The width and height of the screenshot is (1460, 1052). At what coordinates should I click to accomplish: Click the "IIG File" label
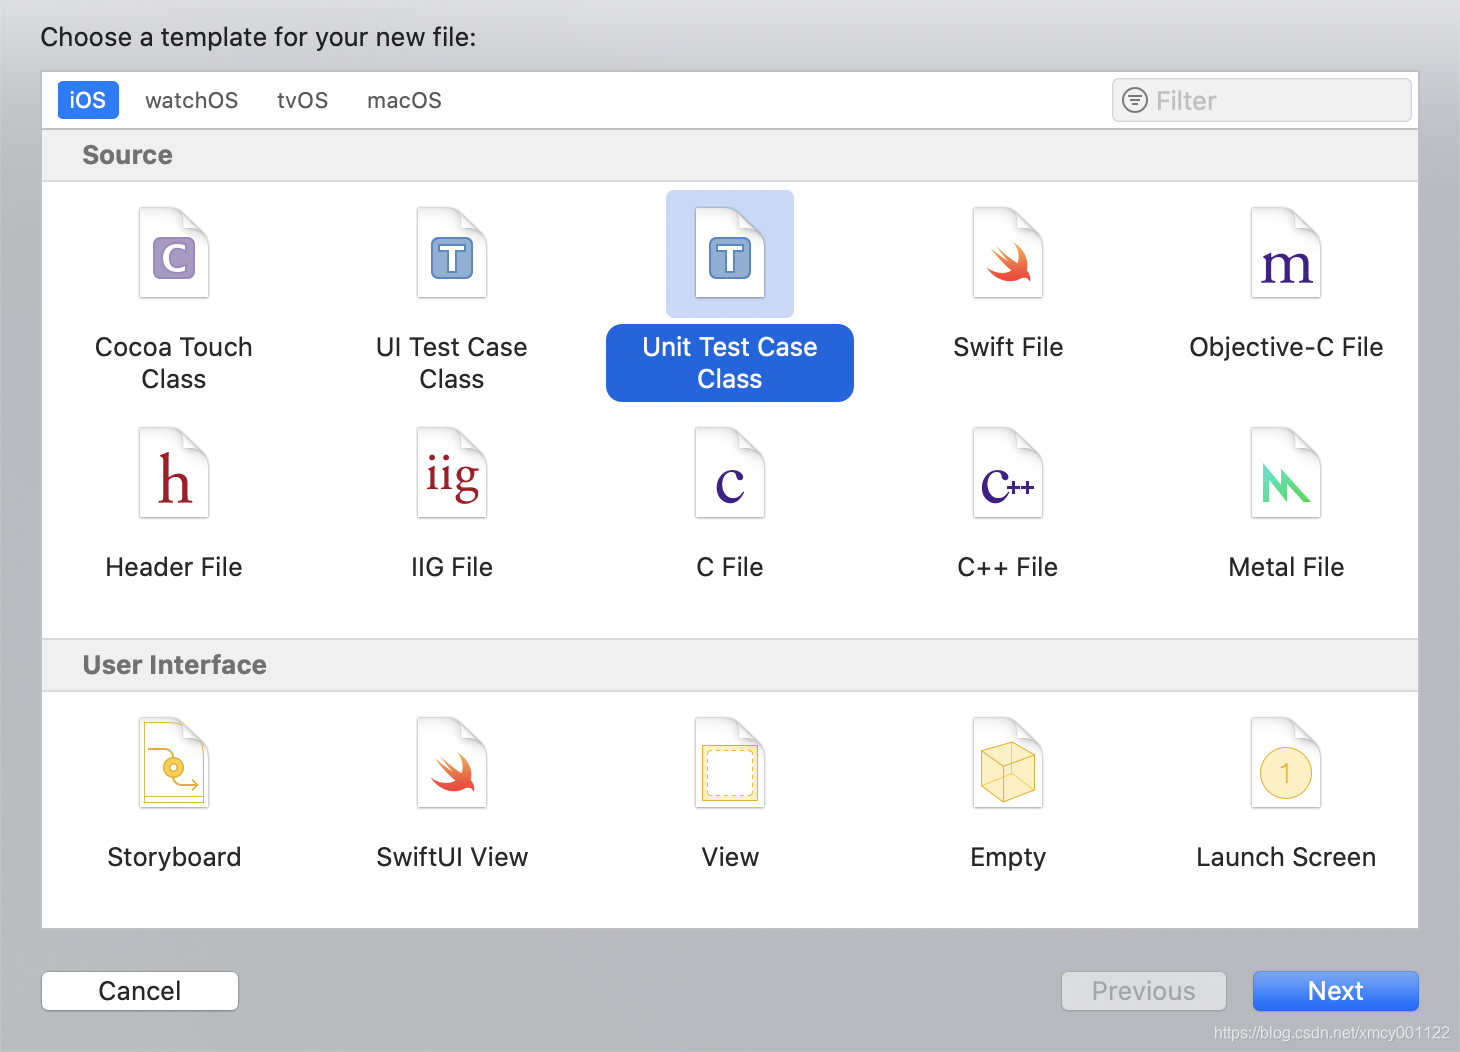(x=452, y=567)
